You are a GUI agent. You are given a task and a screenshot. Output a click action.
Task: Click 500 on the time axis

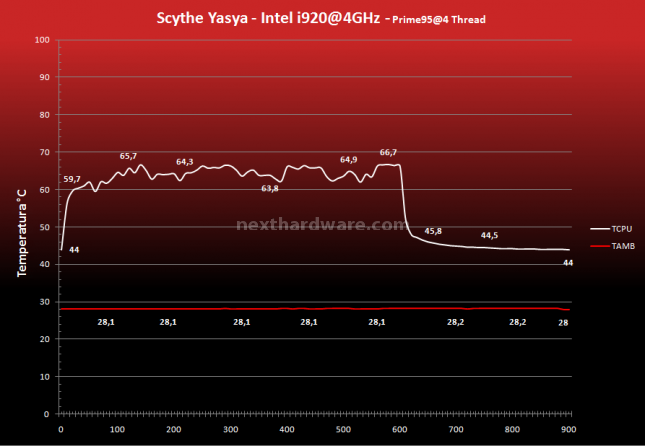[343, 429]
